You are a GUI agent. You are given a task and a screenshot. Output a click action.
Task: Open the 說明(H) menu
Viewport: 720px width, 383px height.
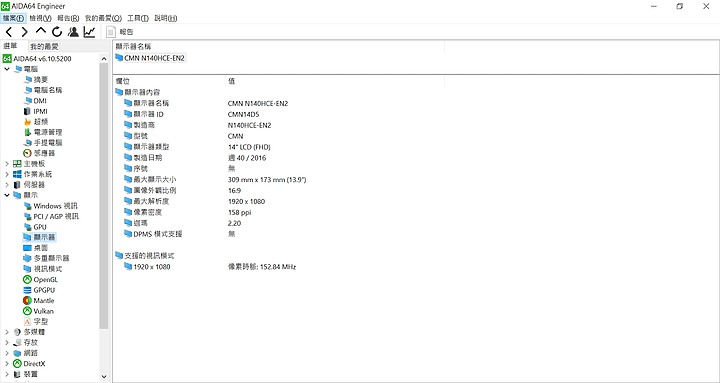click(166, 18)
